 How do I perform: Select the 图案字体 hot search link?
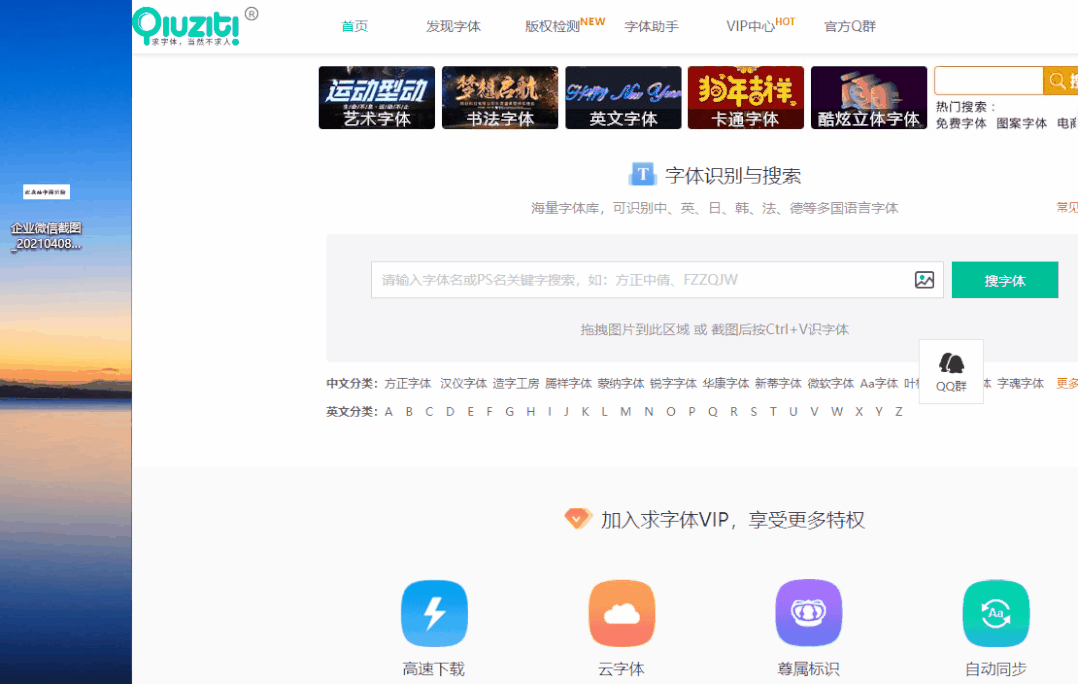[1022, 123]
